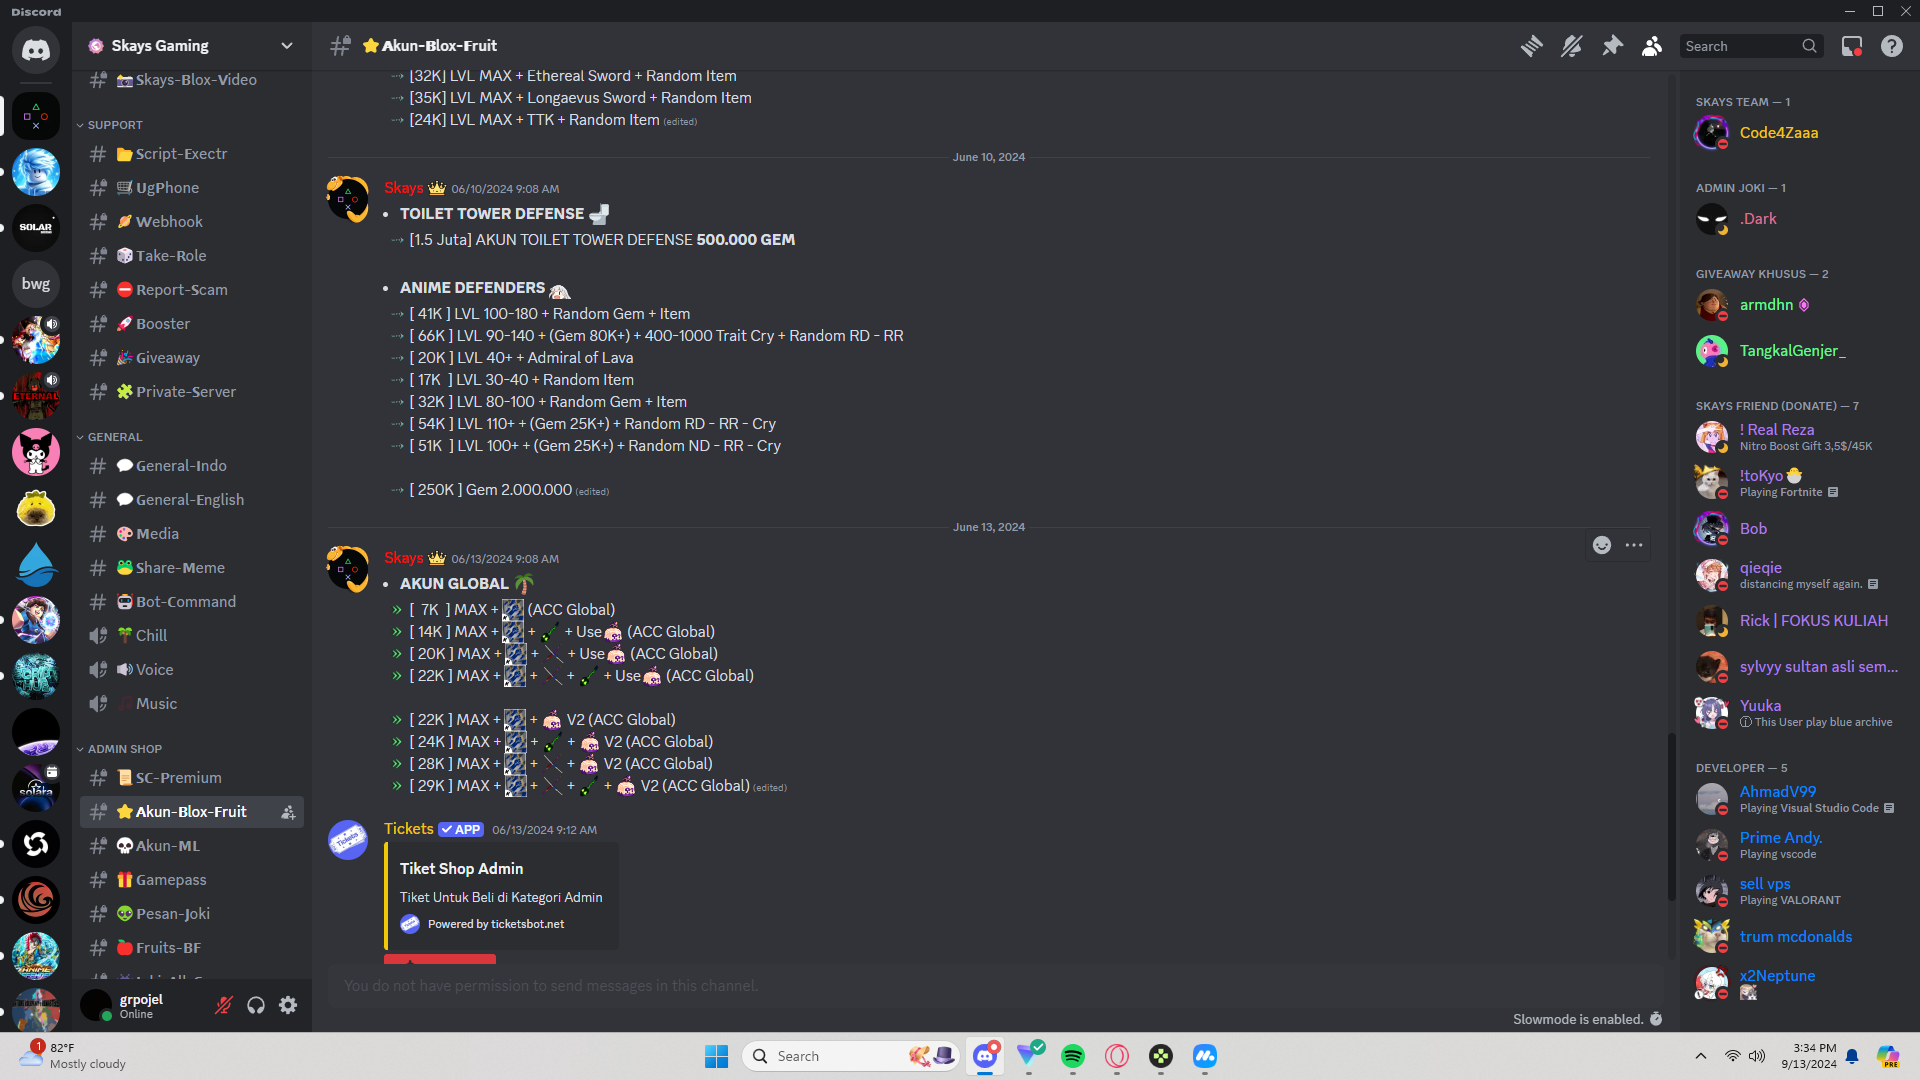
Task: Open Opera GX from the taskbar
Action: click(x=1117, y=1056)
